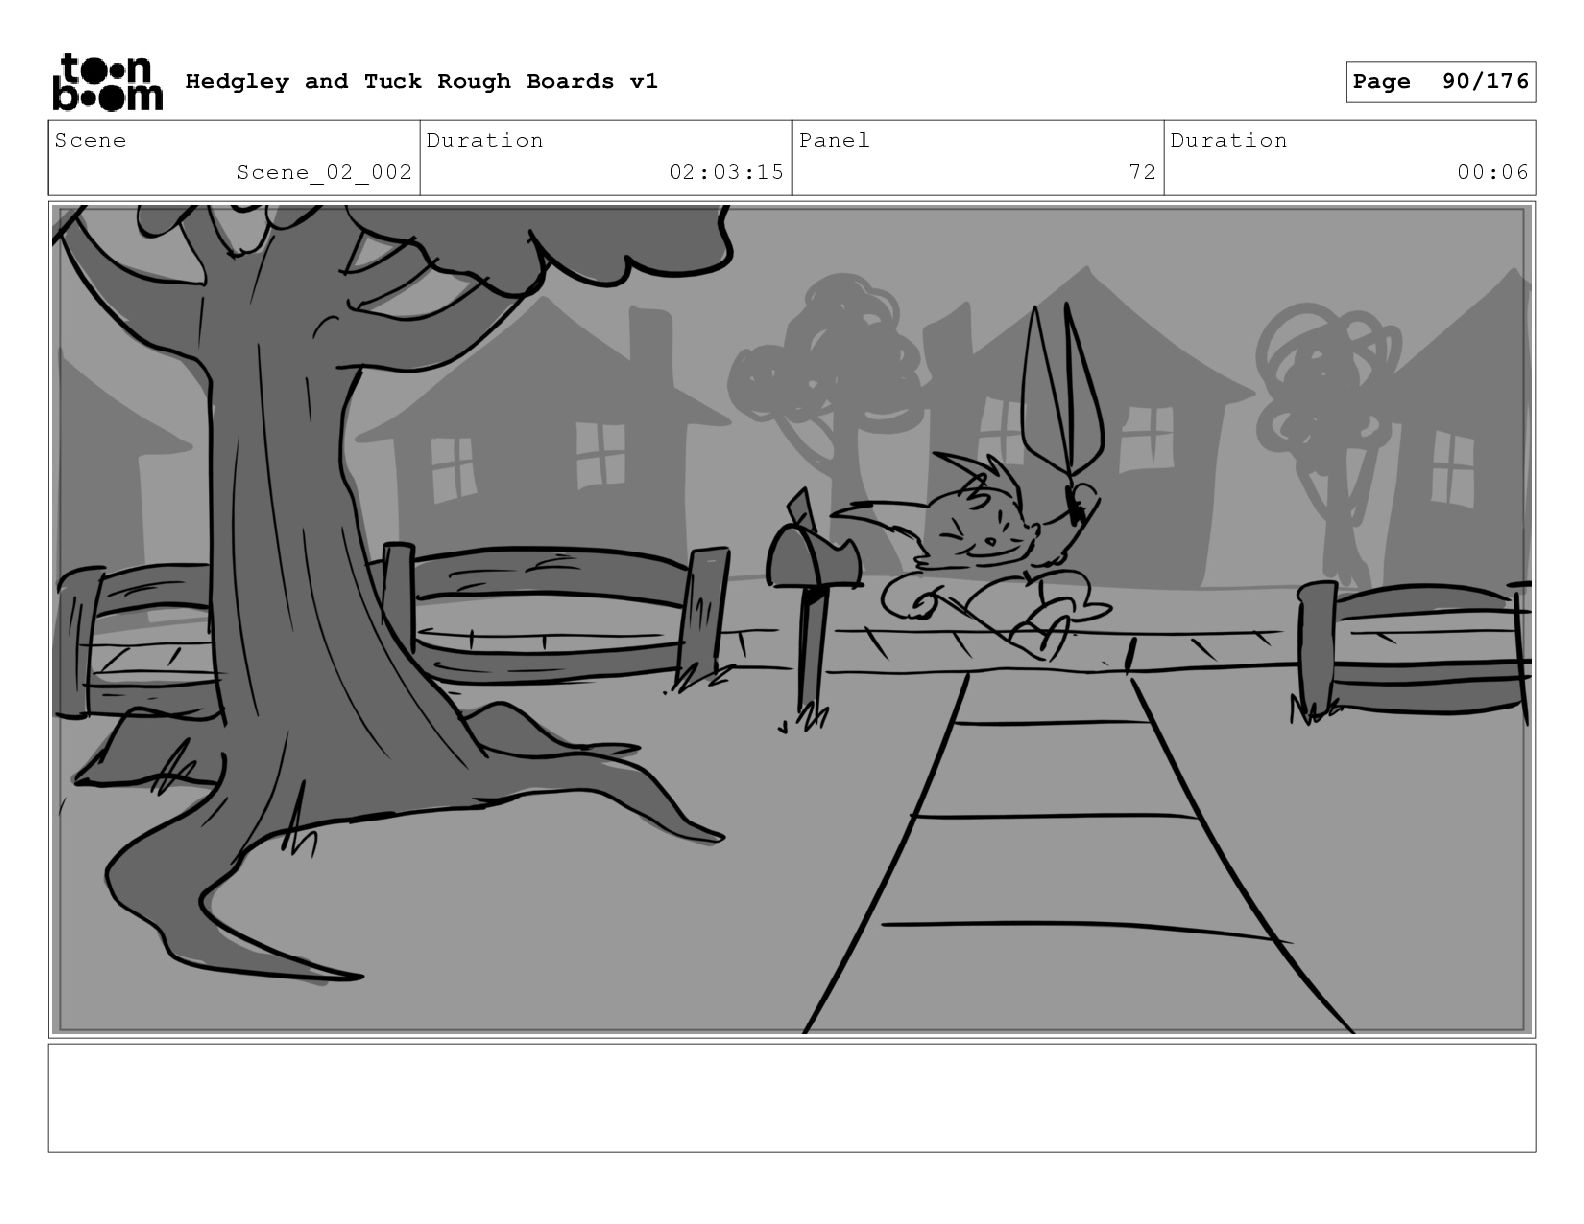
Task: Click the empty notes box below the panel
Action: tap(792, 1098)
